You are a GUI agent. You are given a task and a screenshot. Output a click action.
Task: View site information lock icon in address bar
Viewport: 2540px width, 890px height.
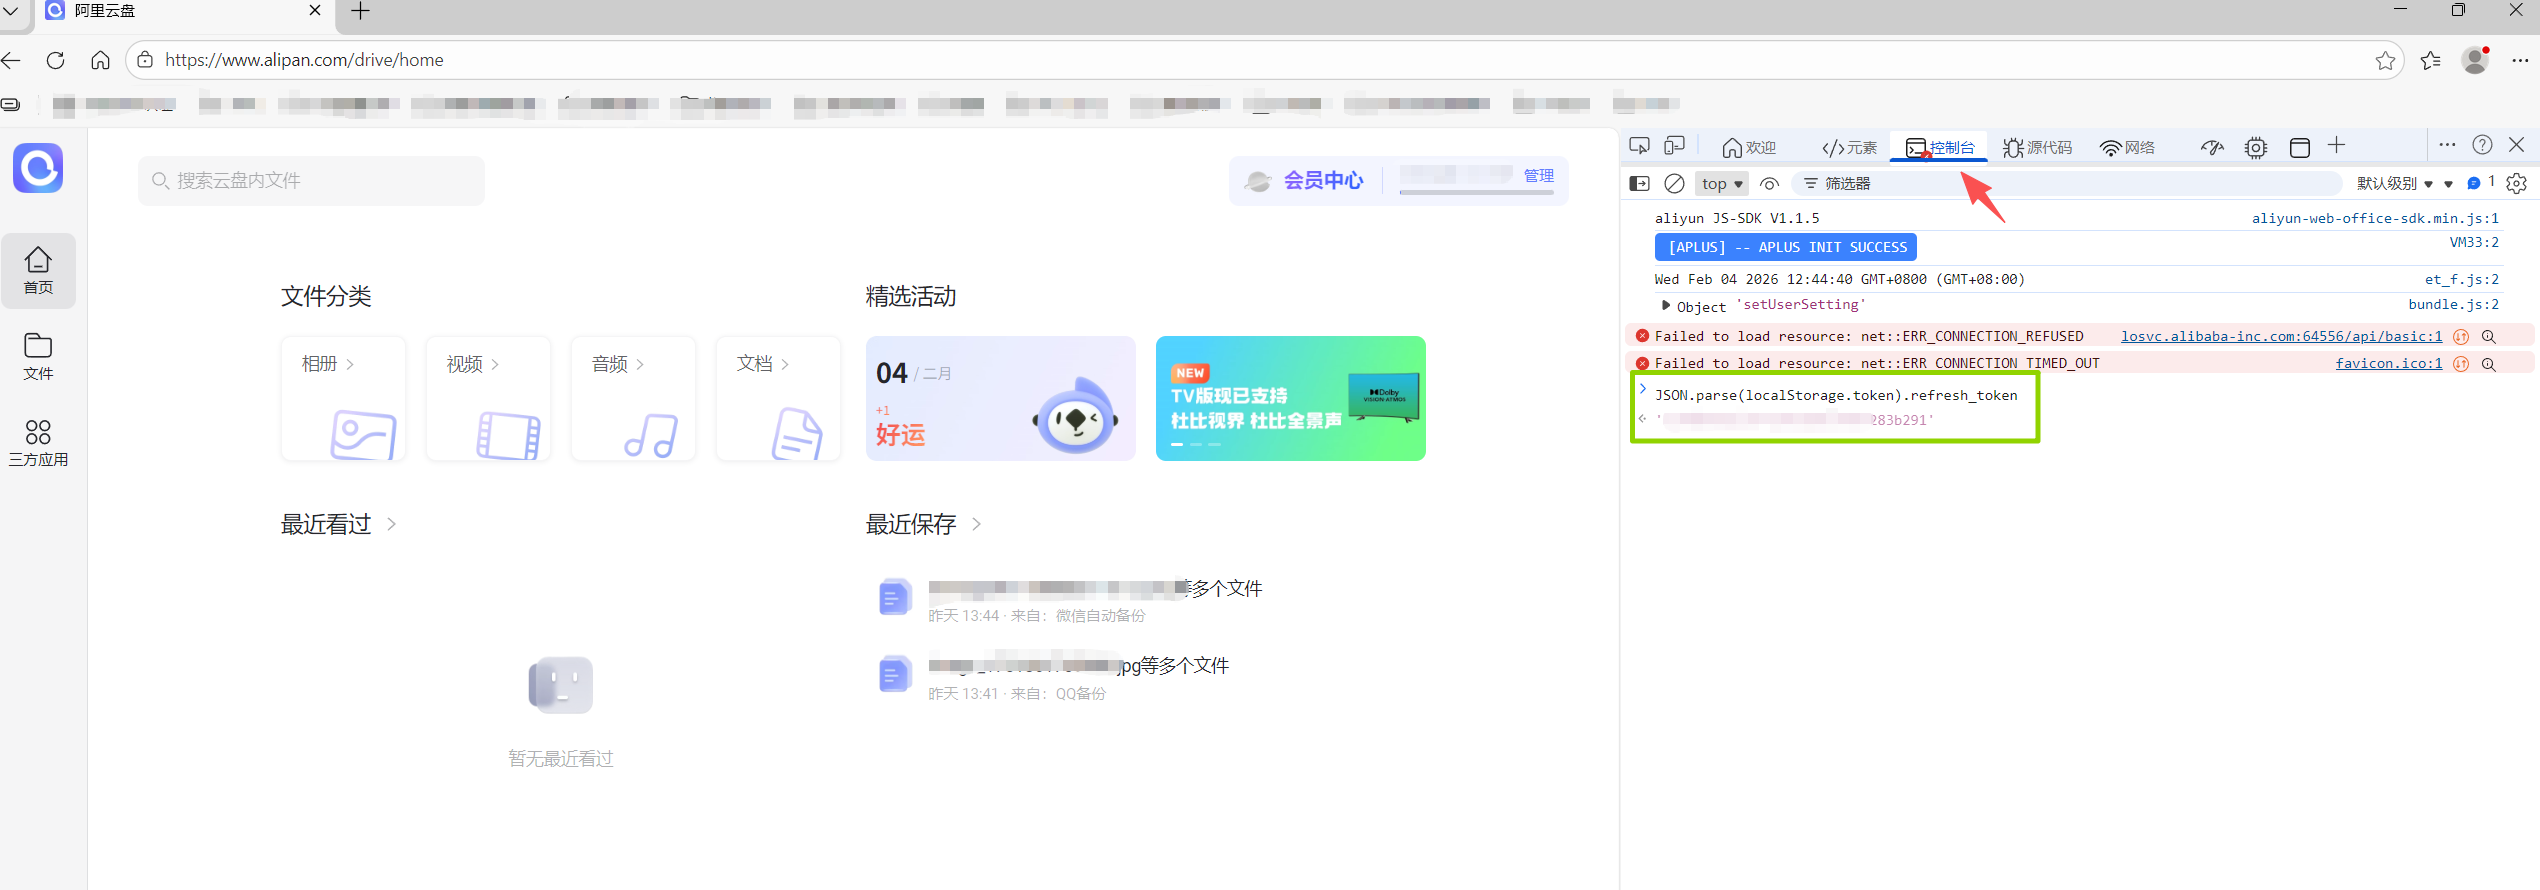pos(145,60)
